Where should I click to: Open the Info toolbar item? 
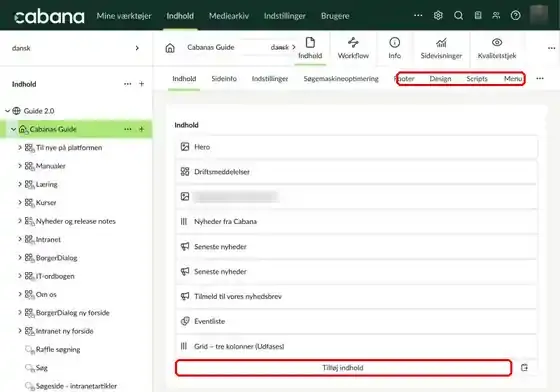click(x=394, y=48)
